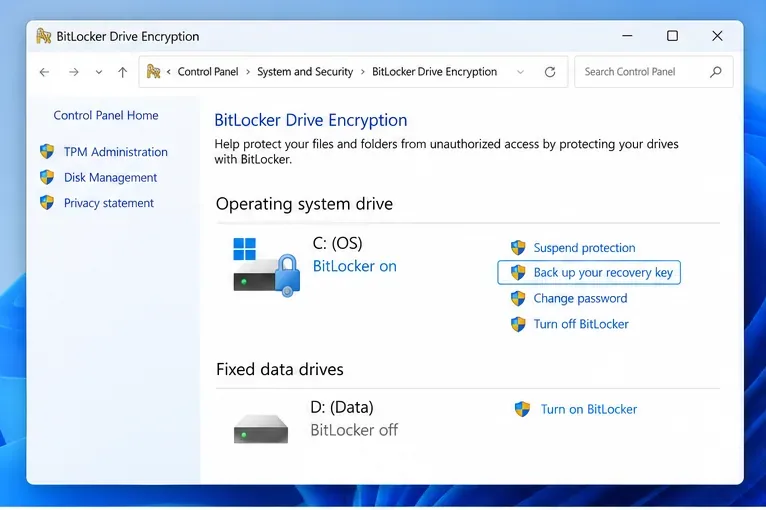Click the search magnifier icon

tap(716, 72)
